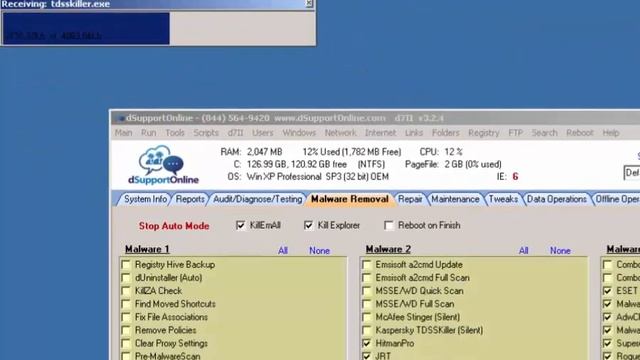The height and width of the screenshot is (360, 640).
Task: Click OS text Win XP Professional
Action: (x=284, y=177)
